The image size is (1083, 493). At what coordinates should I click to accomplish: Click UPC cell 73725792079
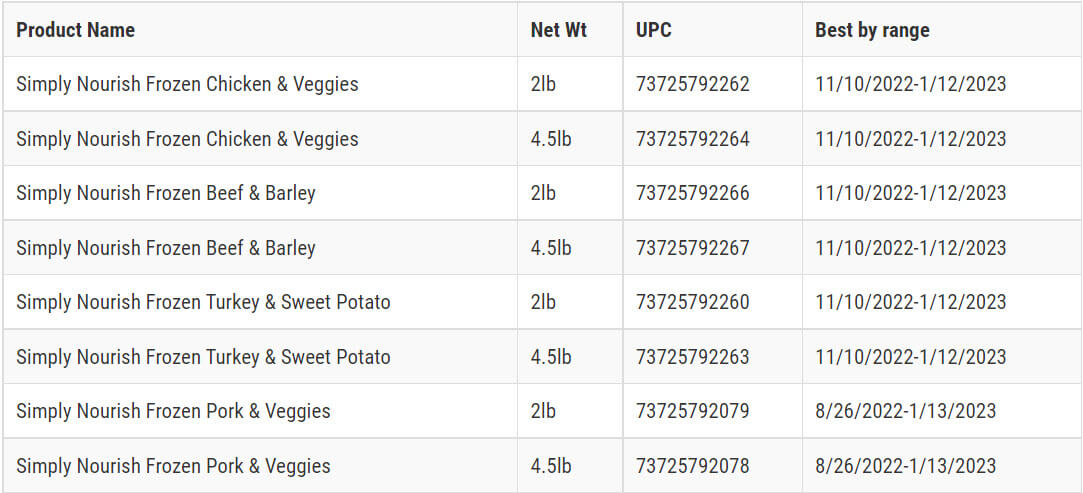[692, 411]
